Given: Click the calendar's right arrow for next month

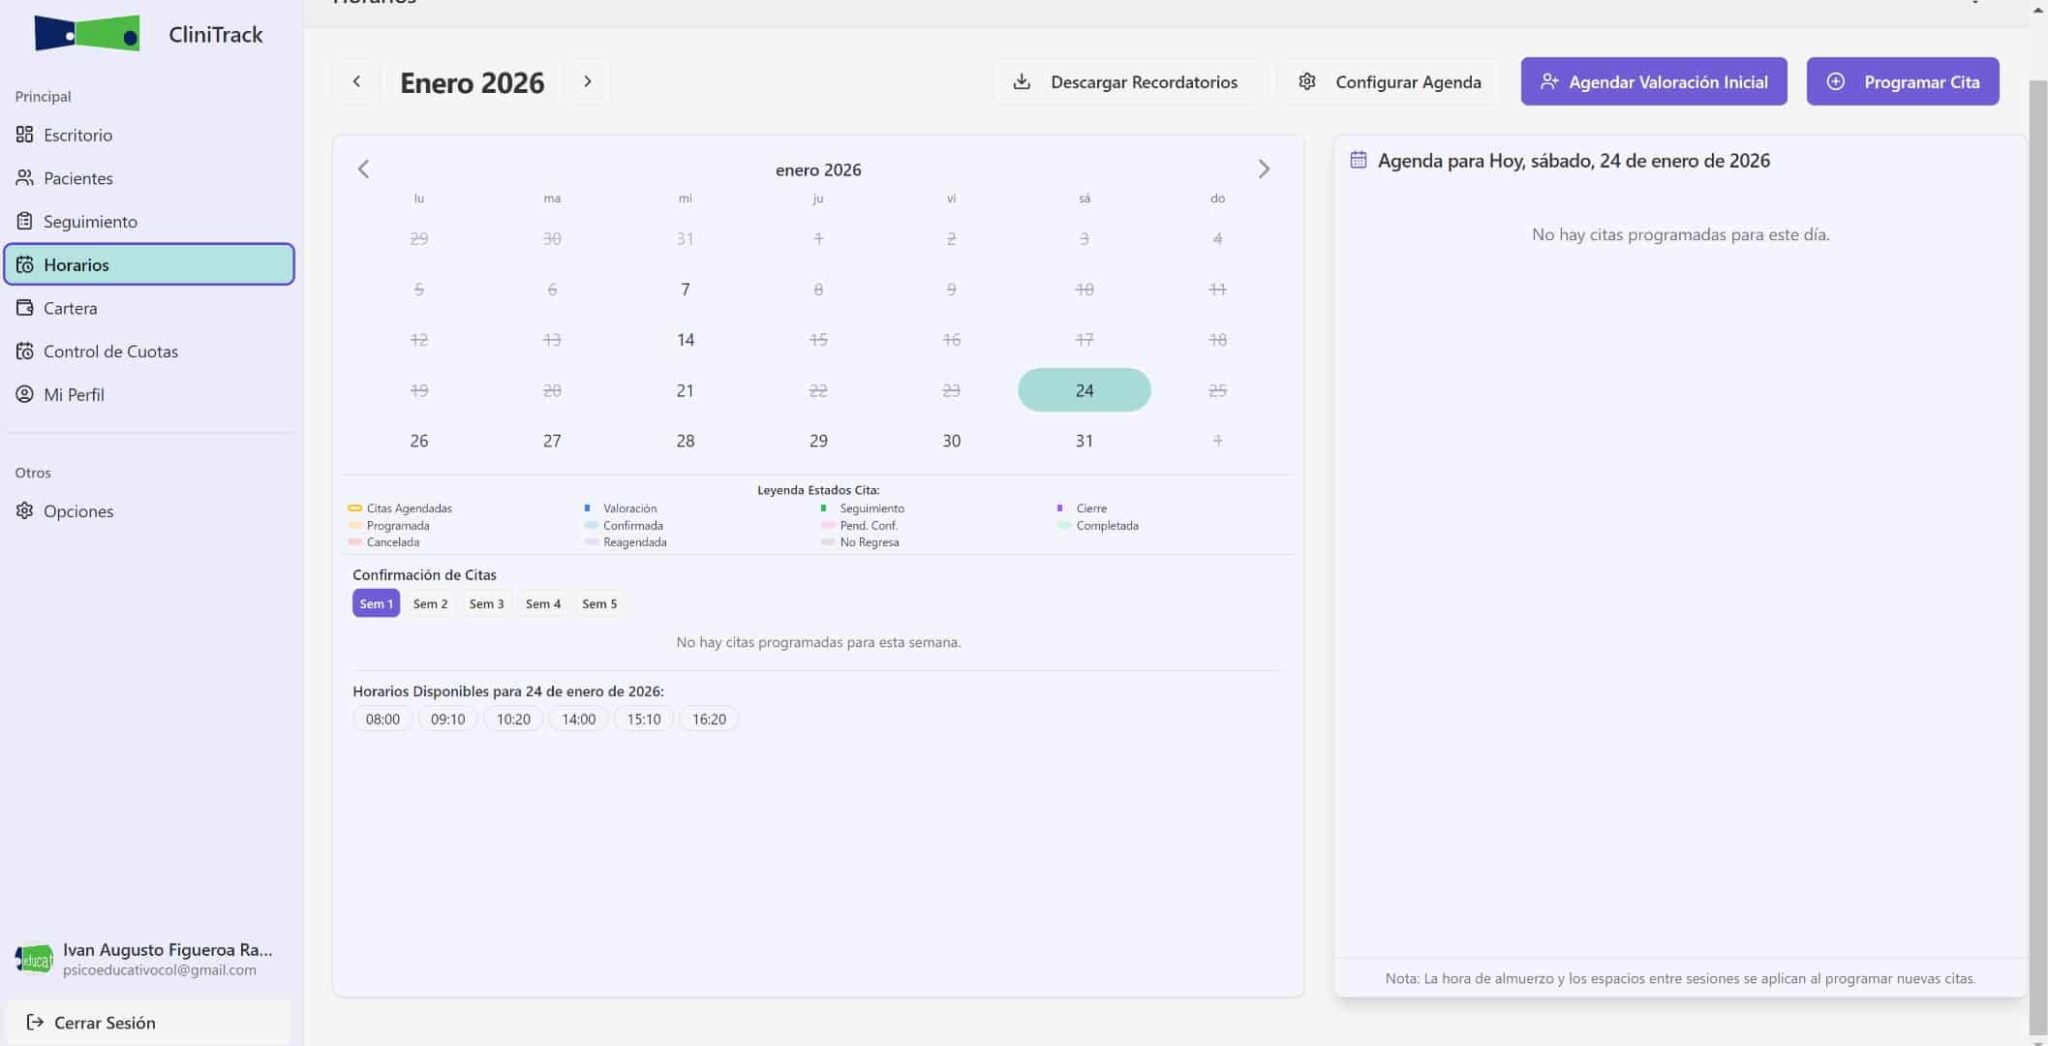Looking at the screenshot, I should 1263,169.
